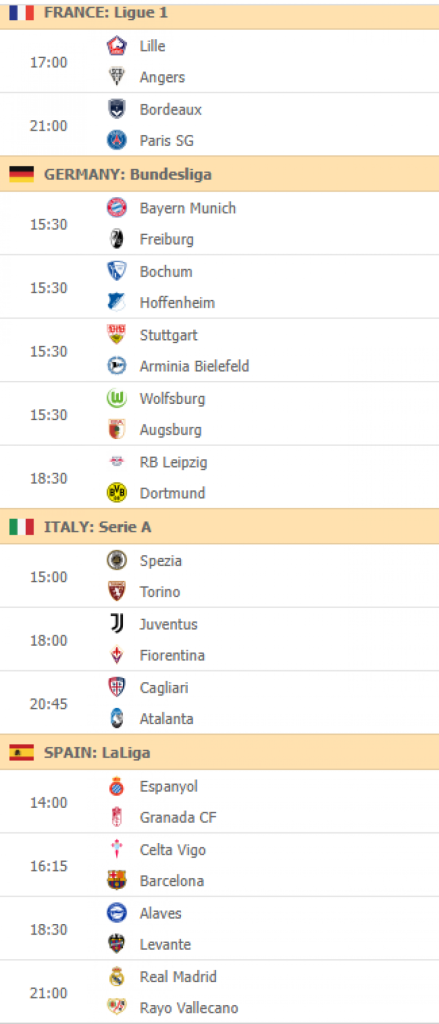
Task: Click the Arminia Bielefeld team name
Action: click(x=195, y=366)
